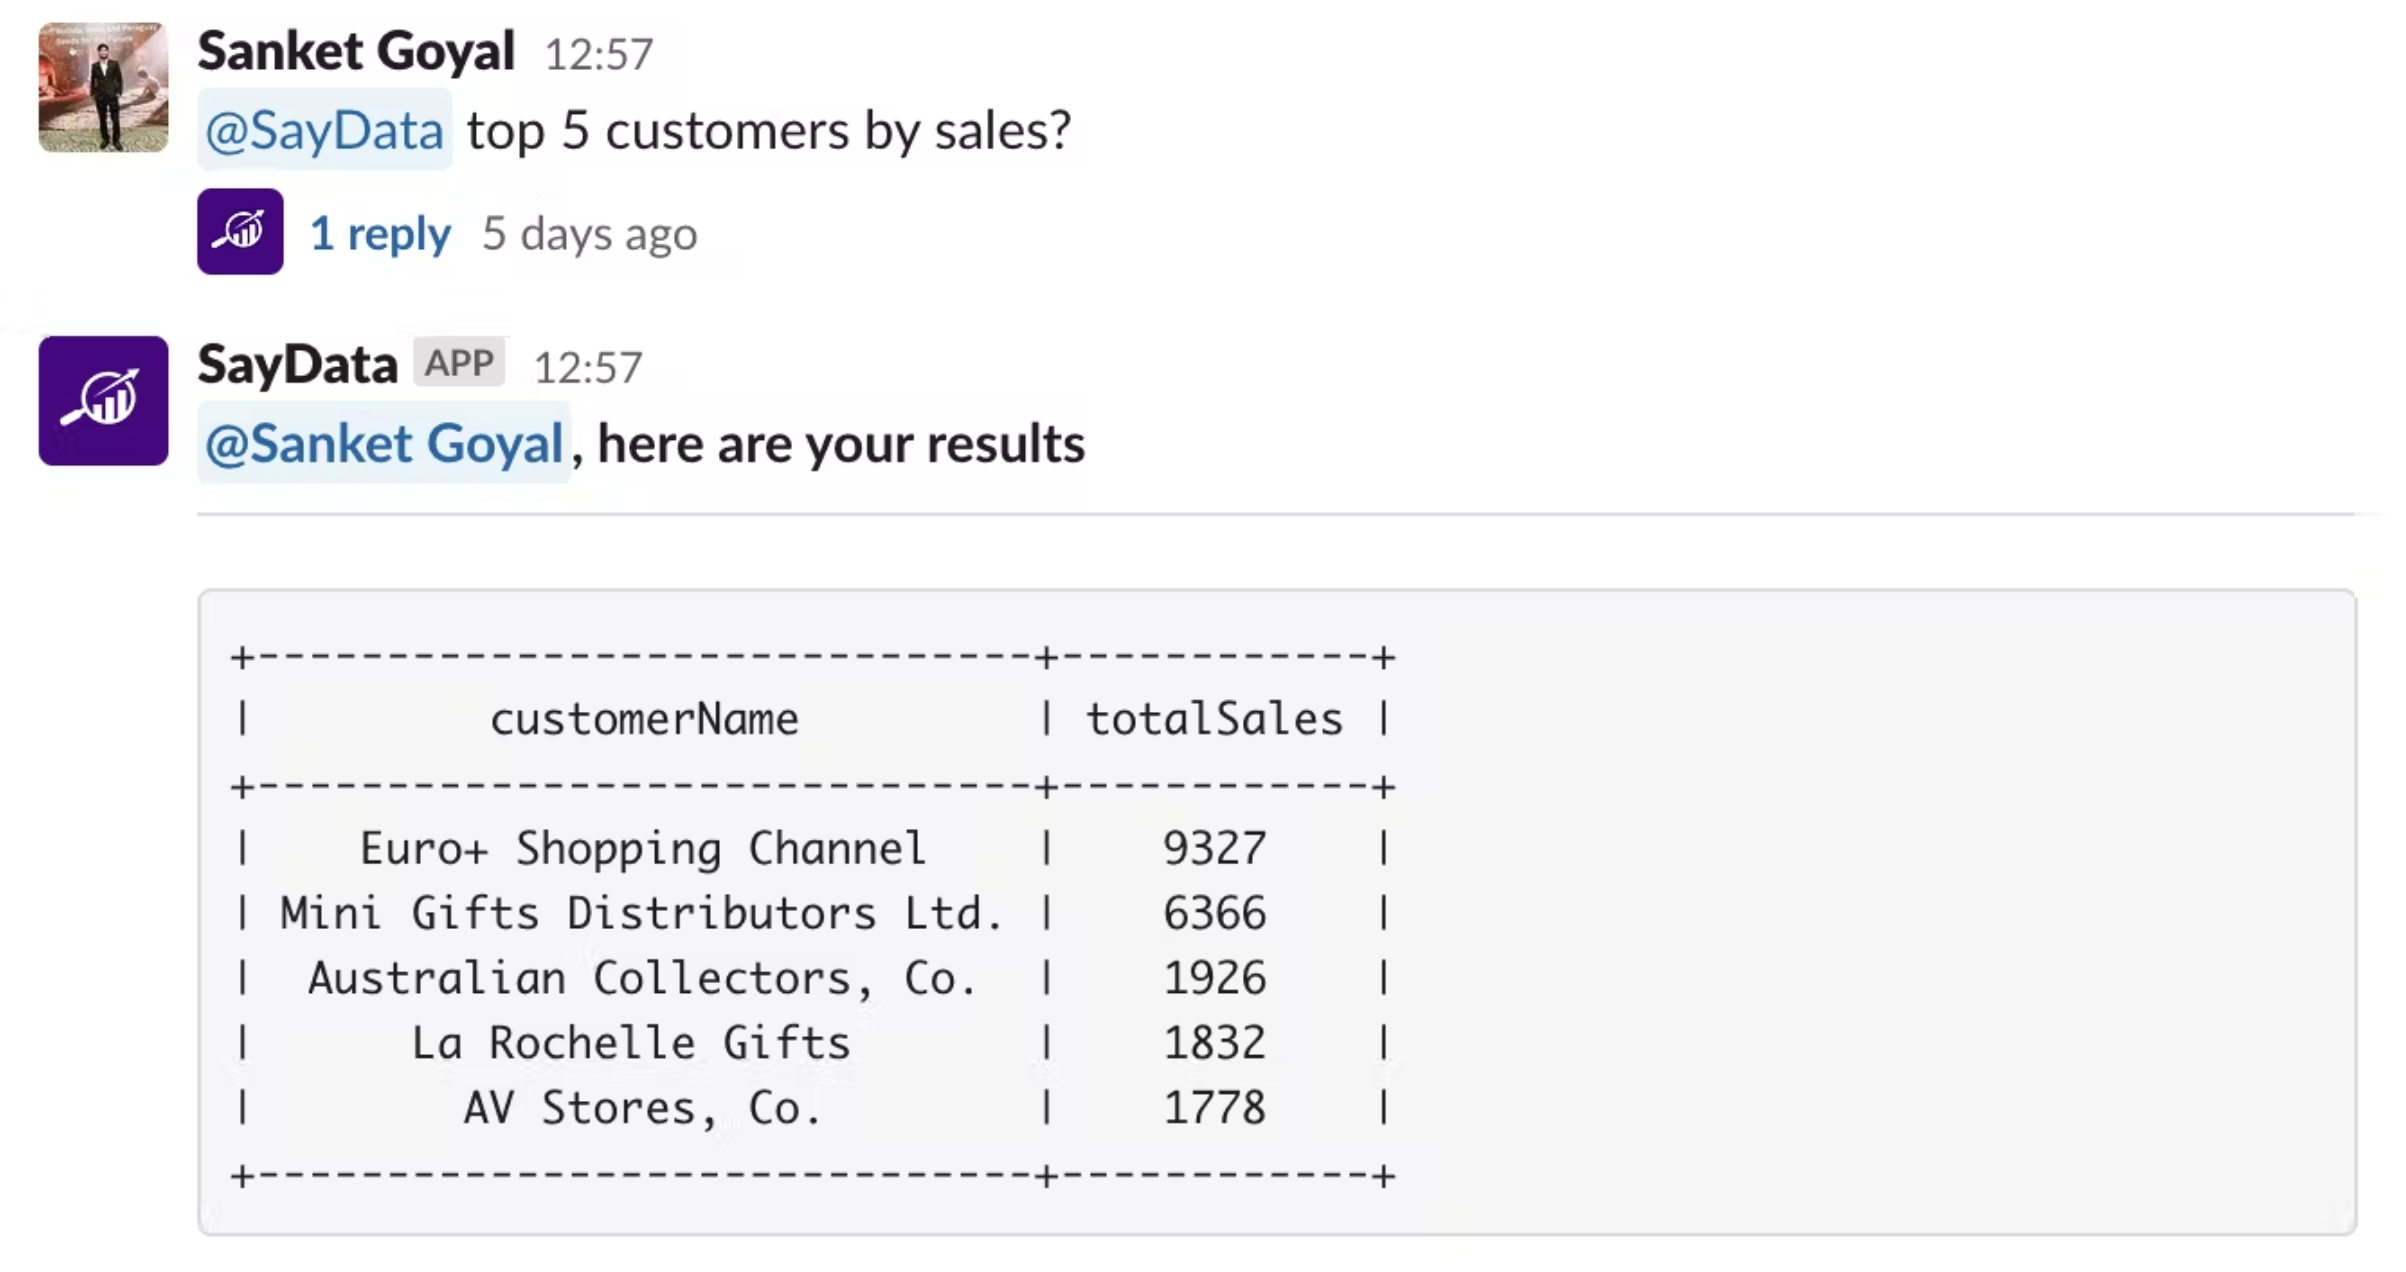Click the '5 days ago' reply time

pyautogui.click(x=589, y=234)
